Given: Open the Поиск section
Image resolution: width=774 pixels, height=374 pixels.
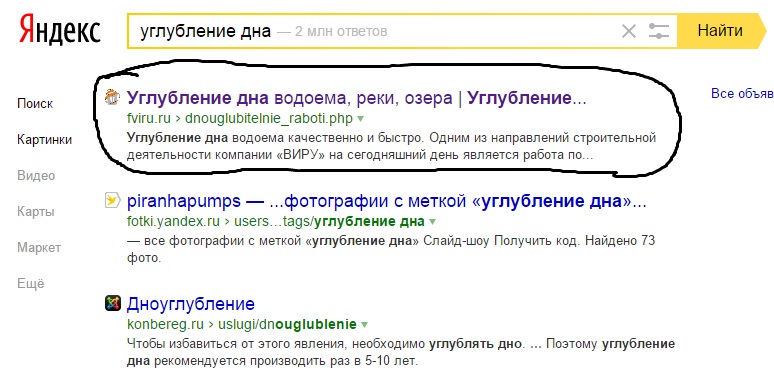Looking at the screenshot, I should click(x=35, y=104).
